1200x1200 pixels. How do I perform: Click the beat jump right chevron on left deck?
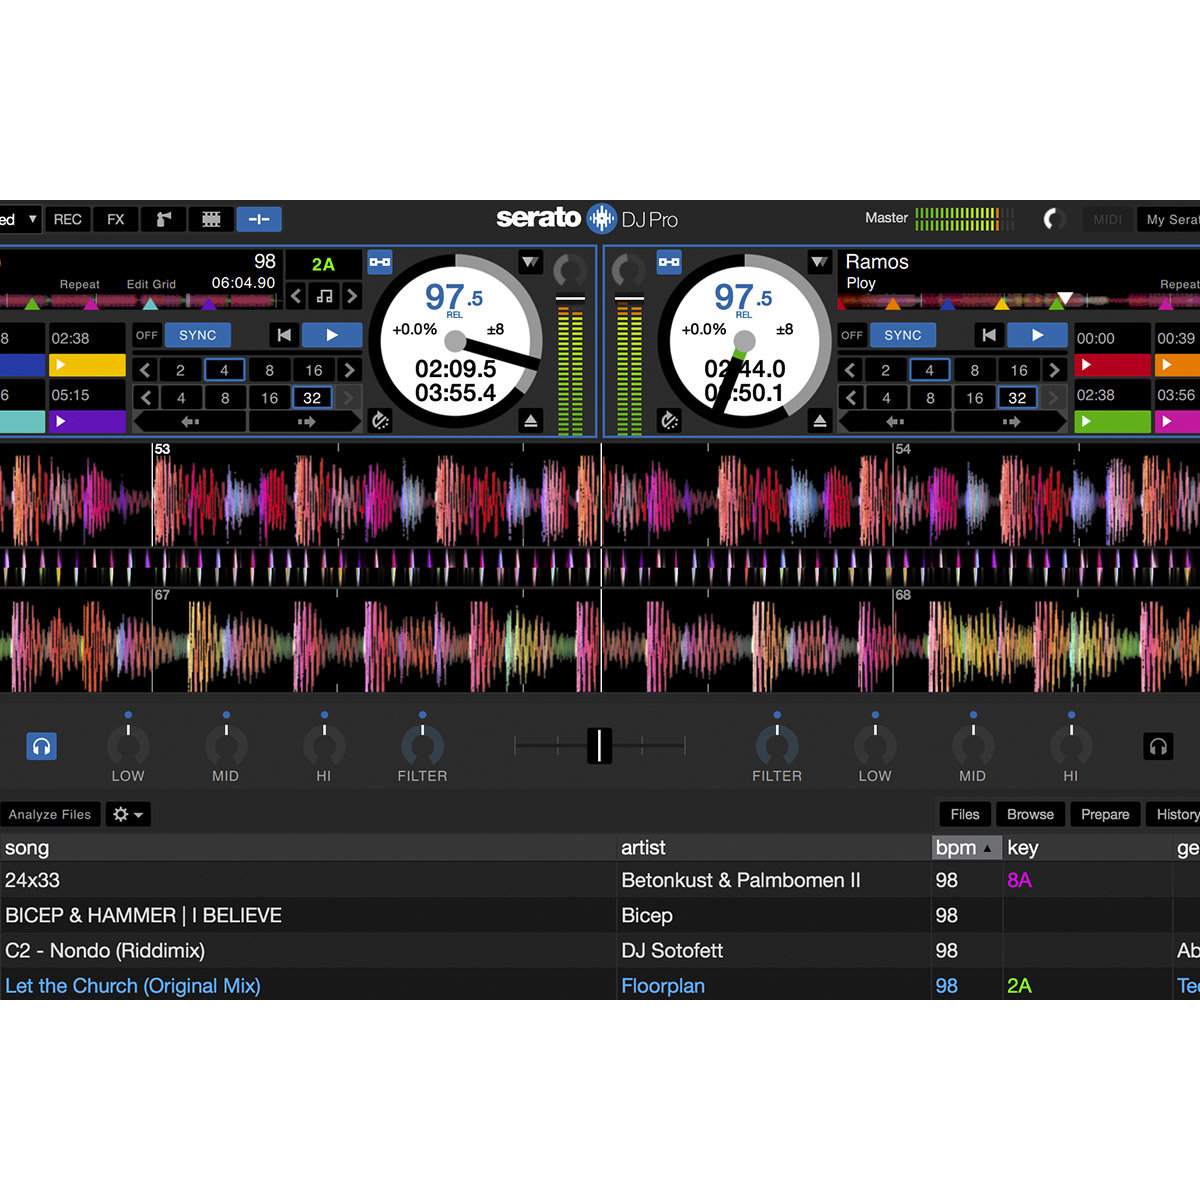[349, 370]
